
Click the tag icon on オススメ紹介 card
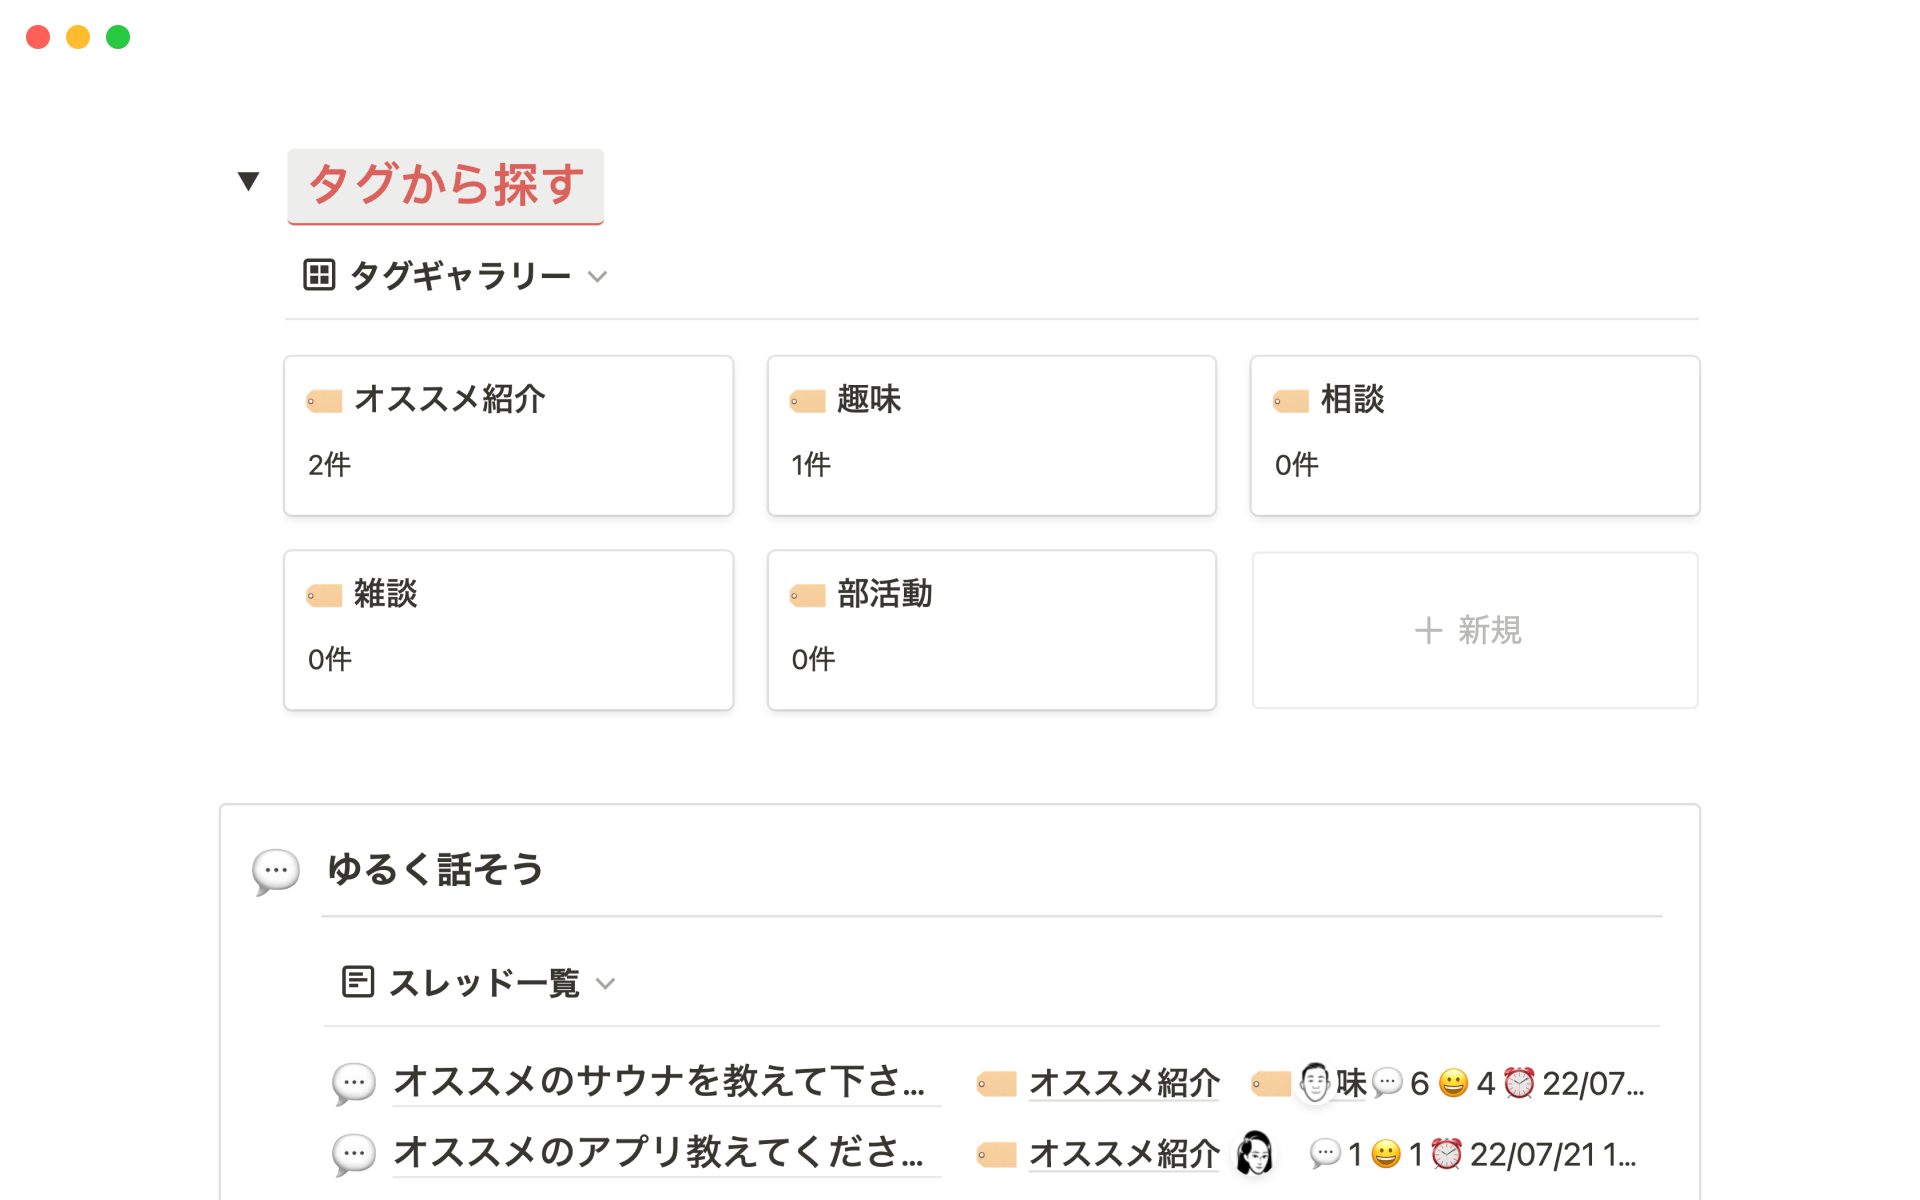point(324,401)
